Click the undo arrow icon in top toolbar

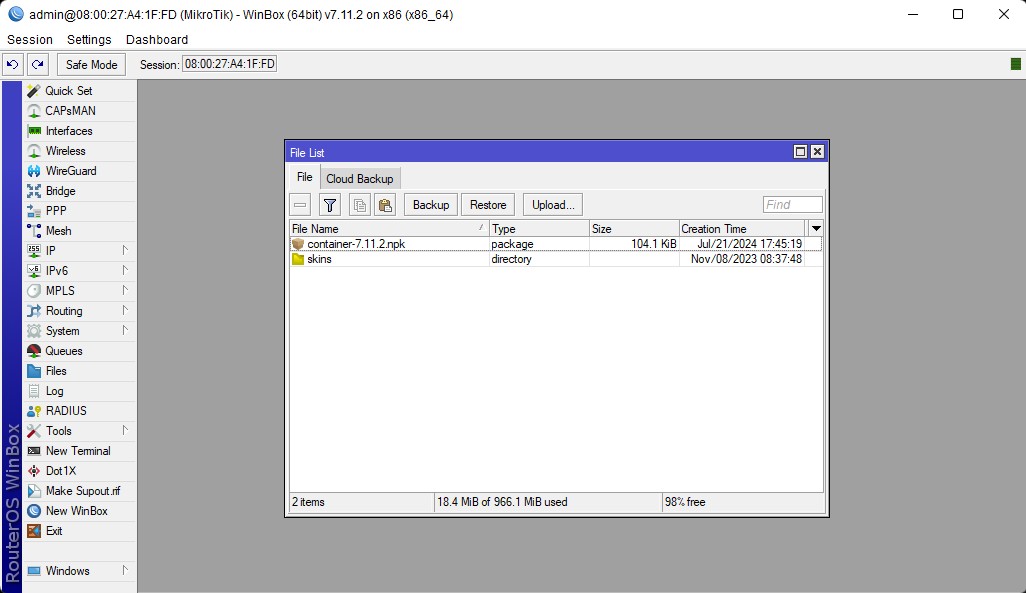tap(13, 65)
